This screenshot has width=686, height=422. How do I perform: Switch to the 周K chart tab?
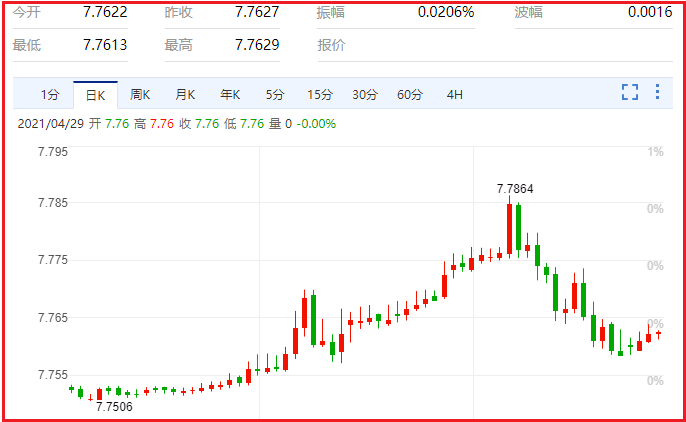(x=140, y=95)
